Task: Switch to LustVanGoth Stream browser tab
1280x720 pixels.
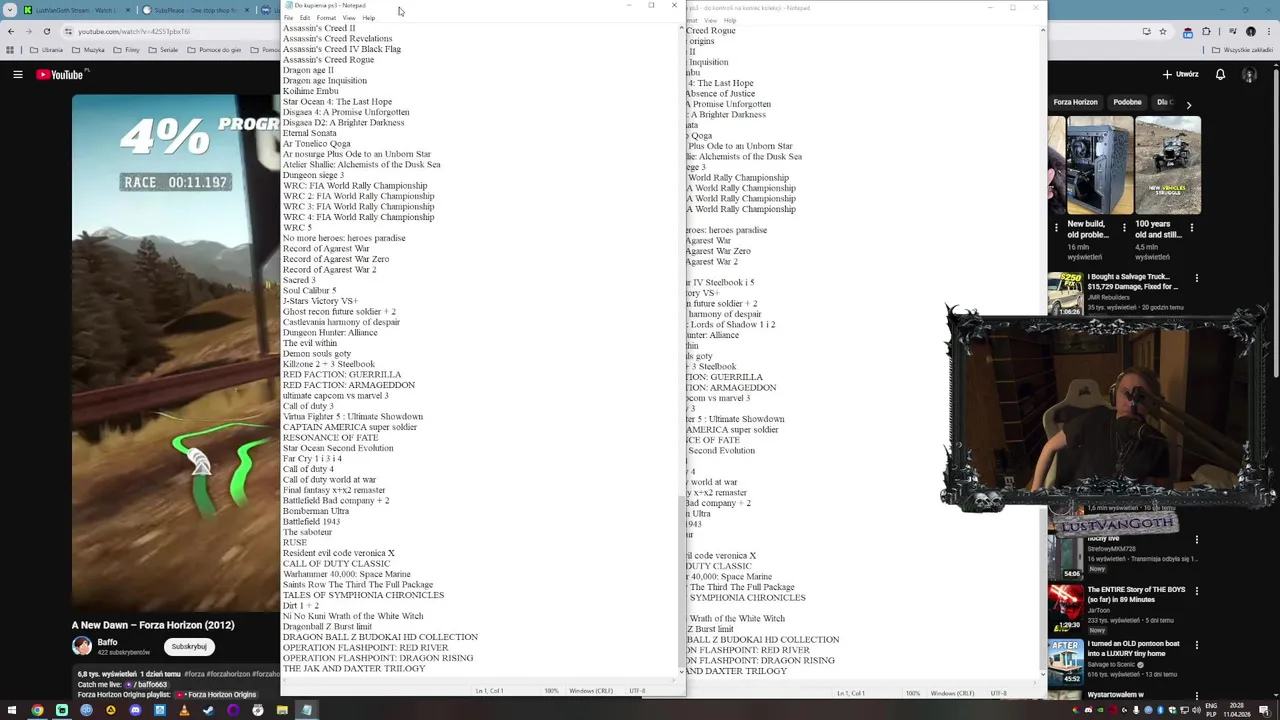Action: (75, 10)
